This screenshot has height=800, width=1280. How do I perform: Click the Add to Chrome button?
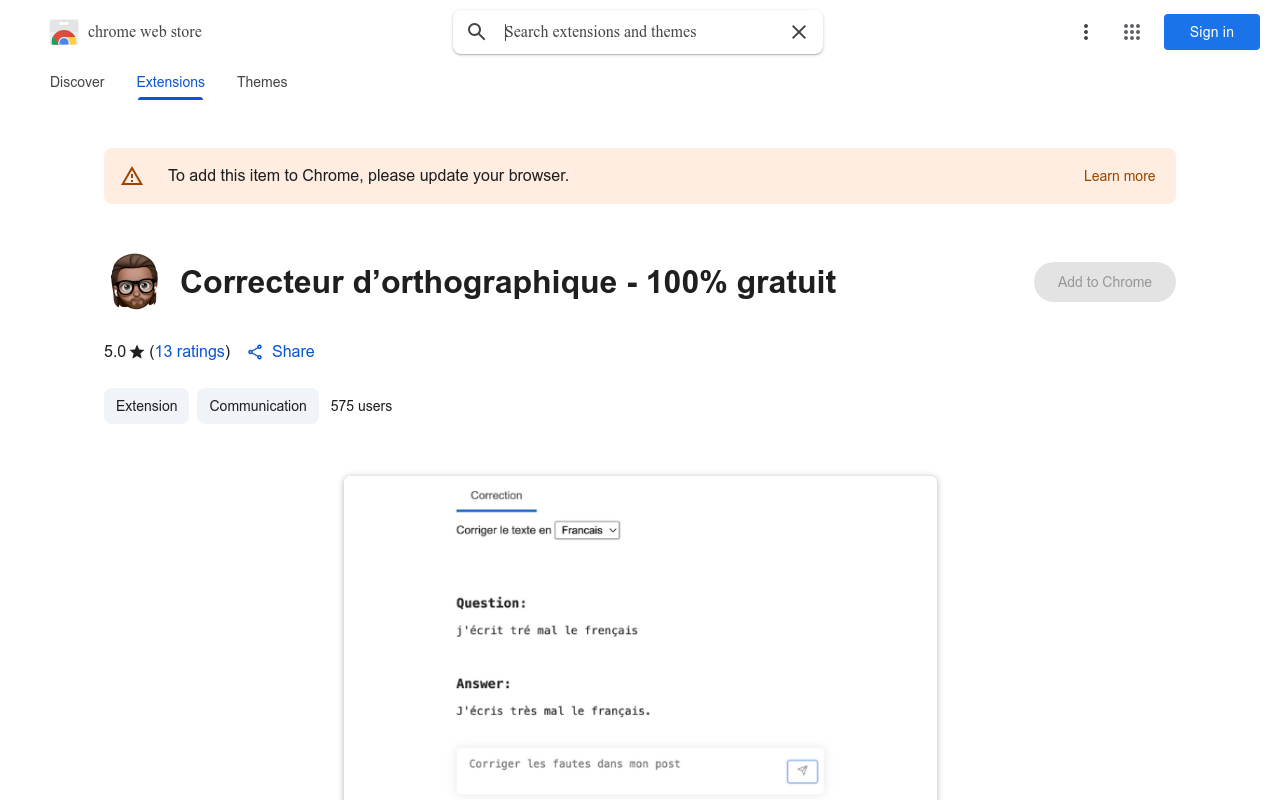pyautogui.click(x=1104, y=282)
